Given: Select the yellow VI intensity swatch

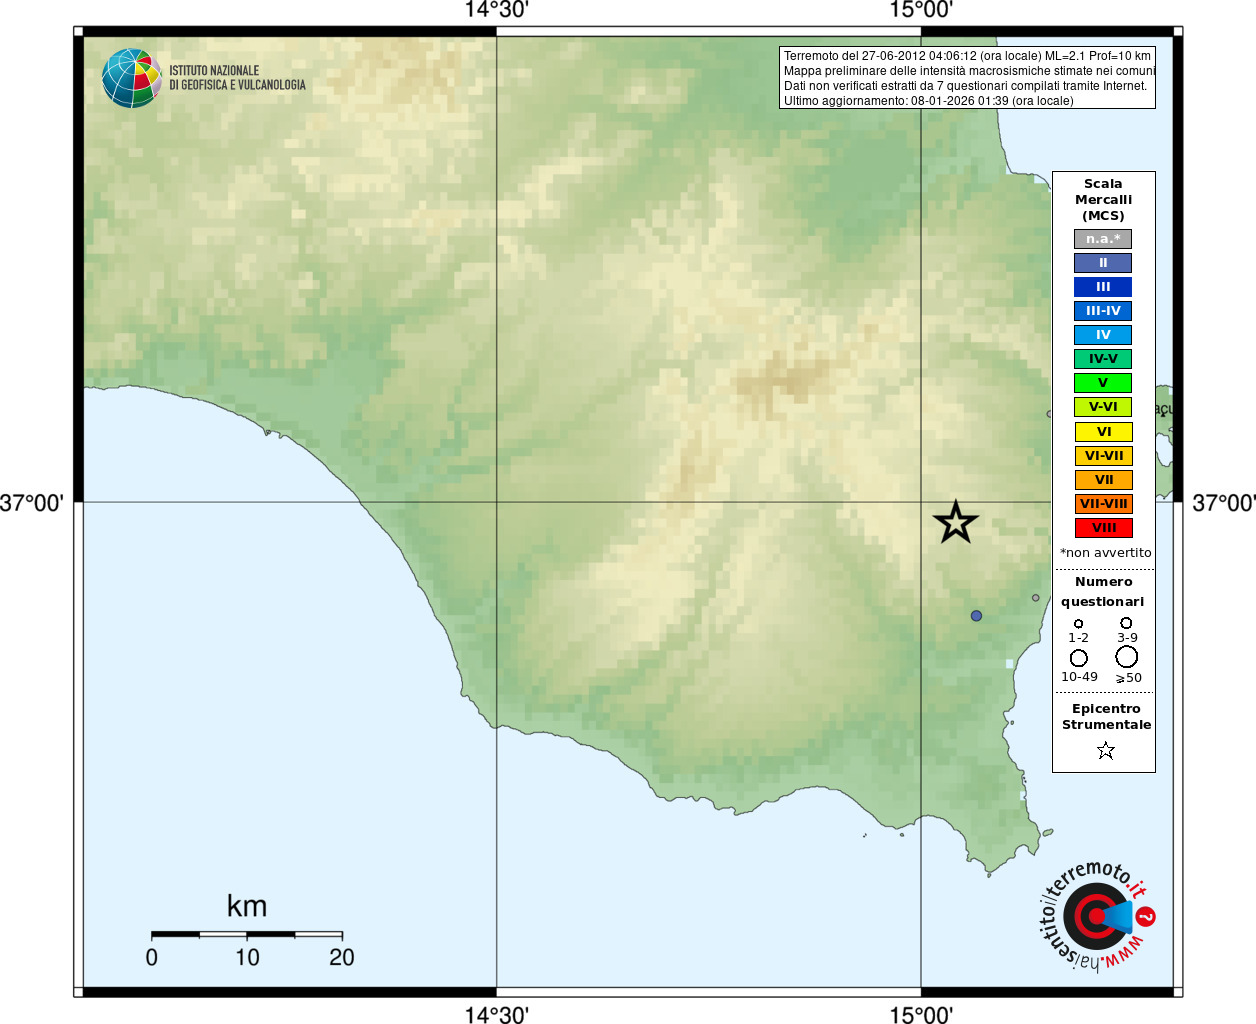Looking at the screenshot, I should point(1103,432).
